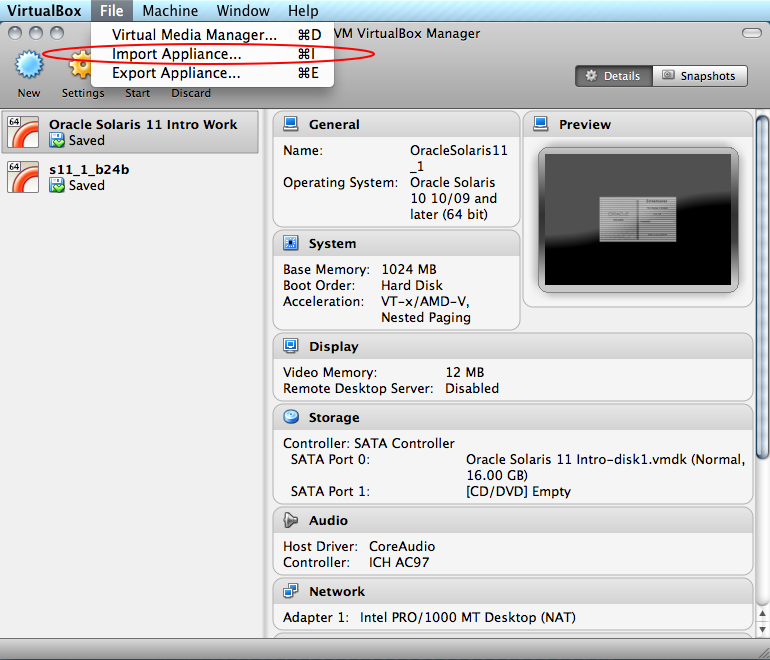Click the ICH AC97 controller value
Screen dimensions: 770x660
(x=399, y=562)
